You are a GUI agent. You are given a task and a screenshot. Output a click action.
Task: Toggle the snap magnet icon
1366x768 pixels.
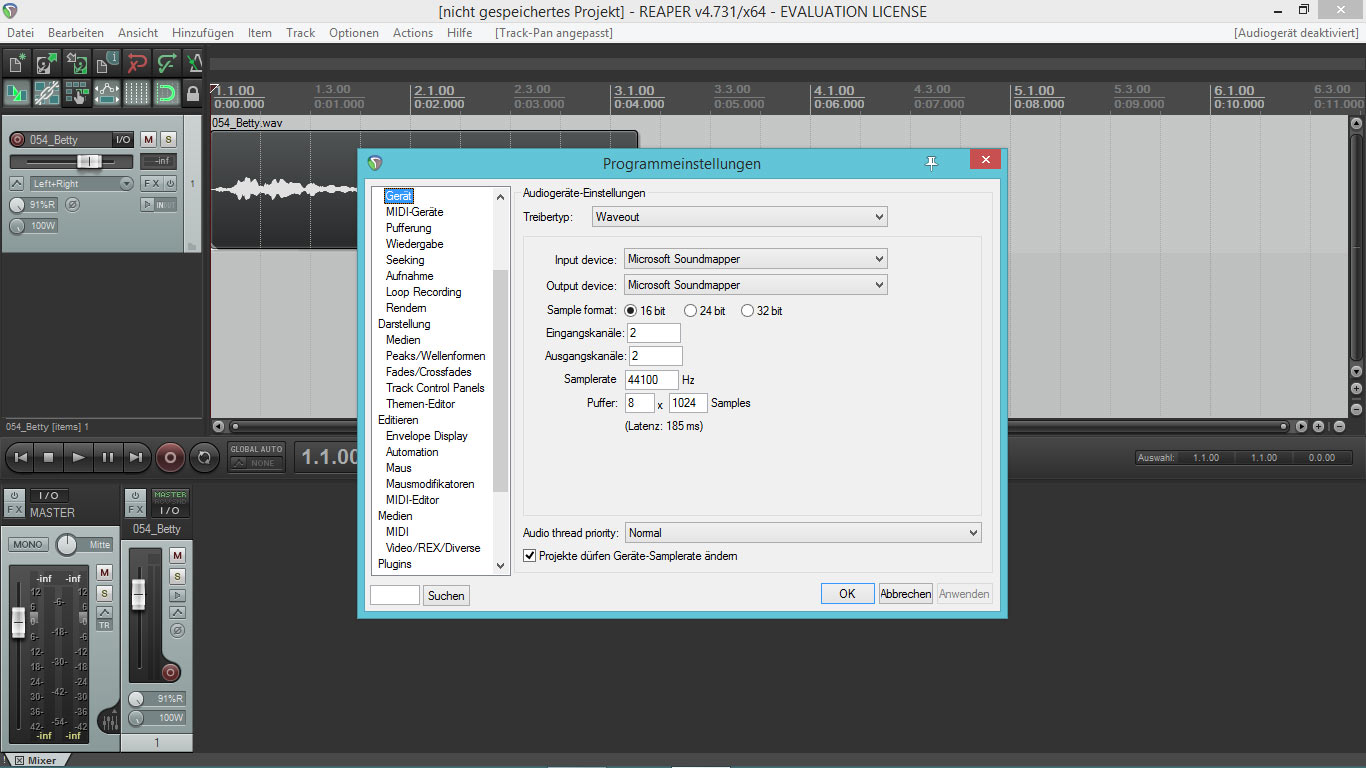point(166,94)
